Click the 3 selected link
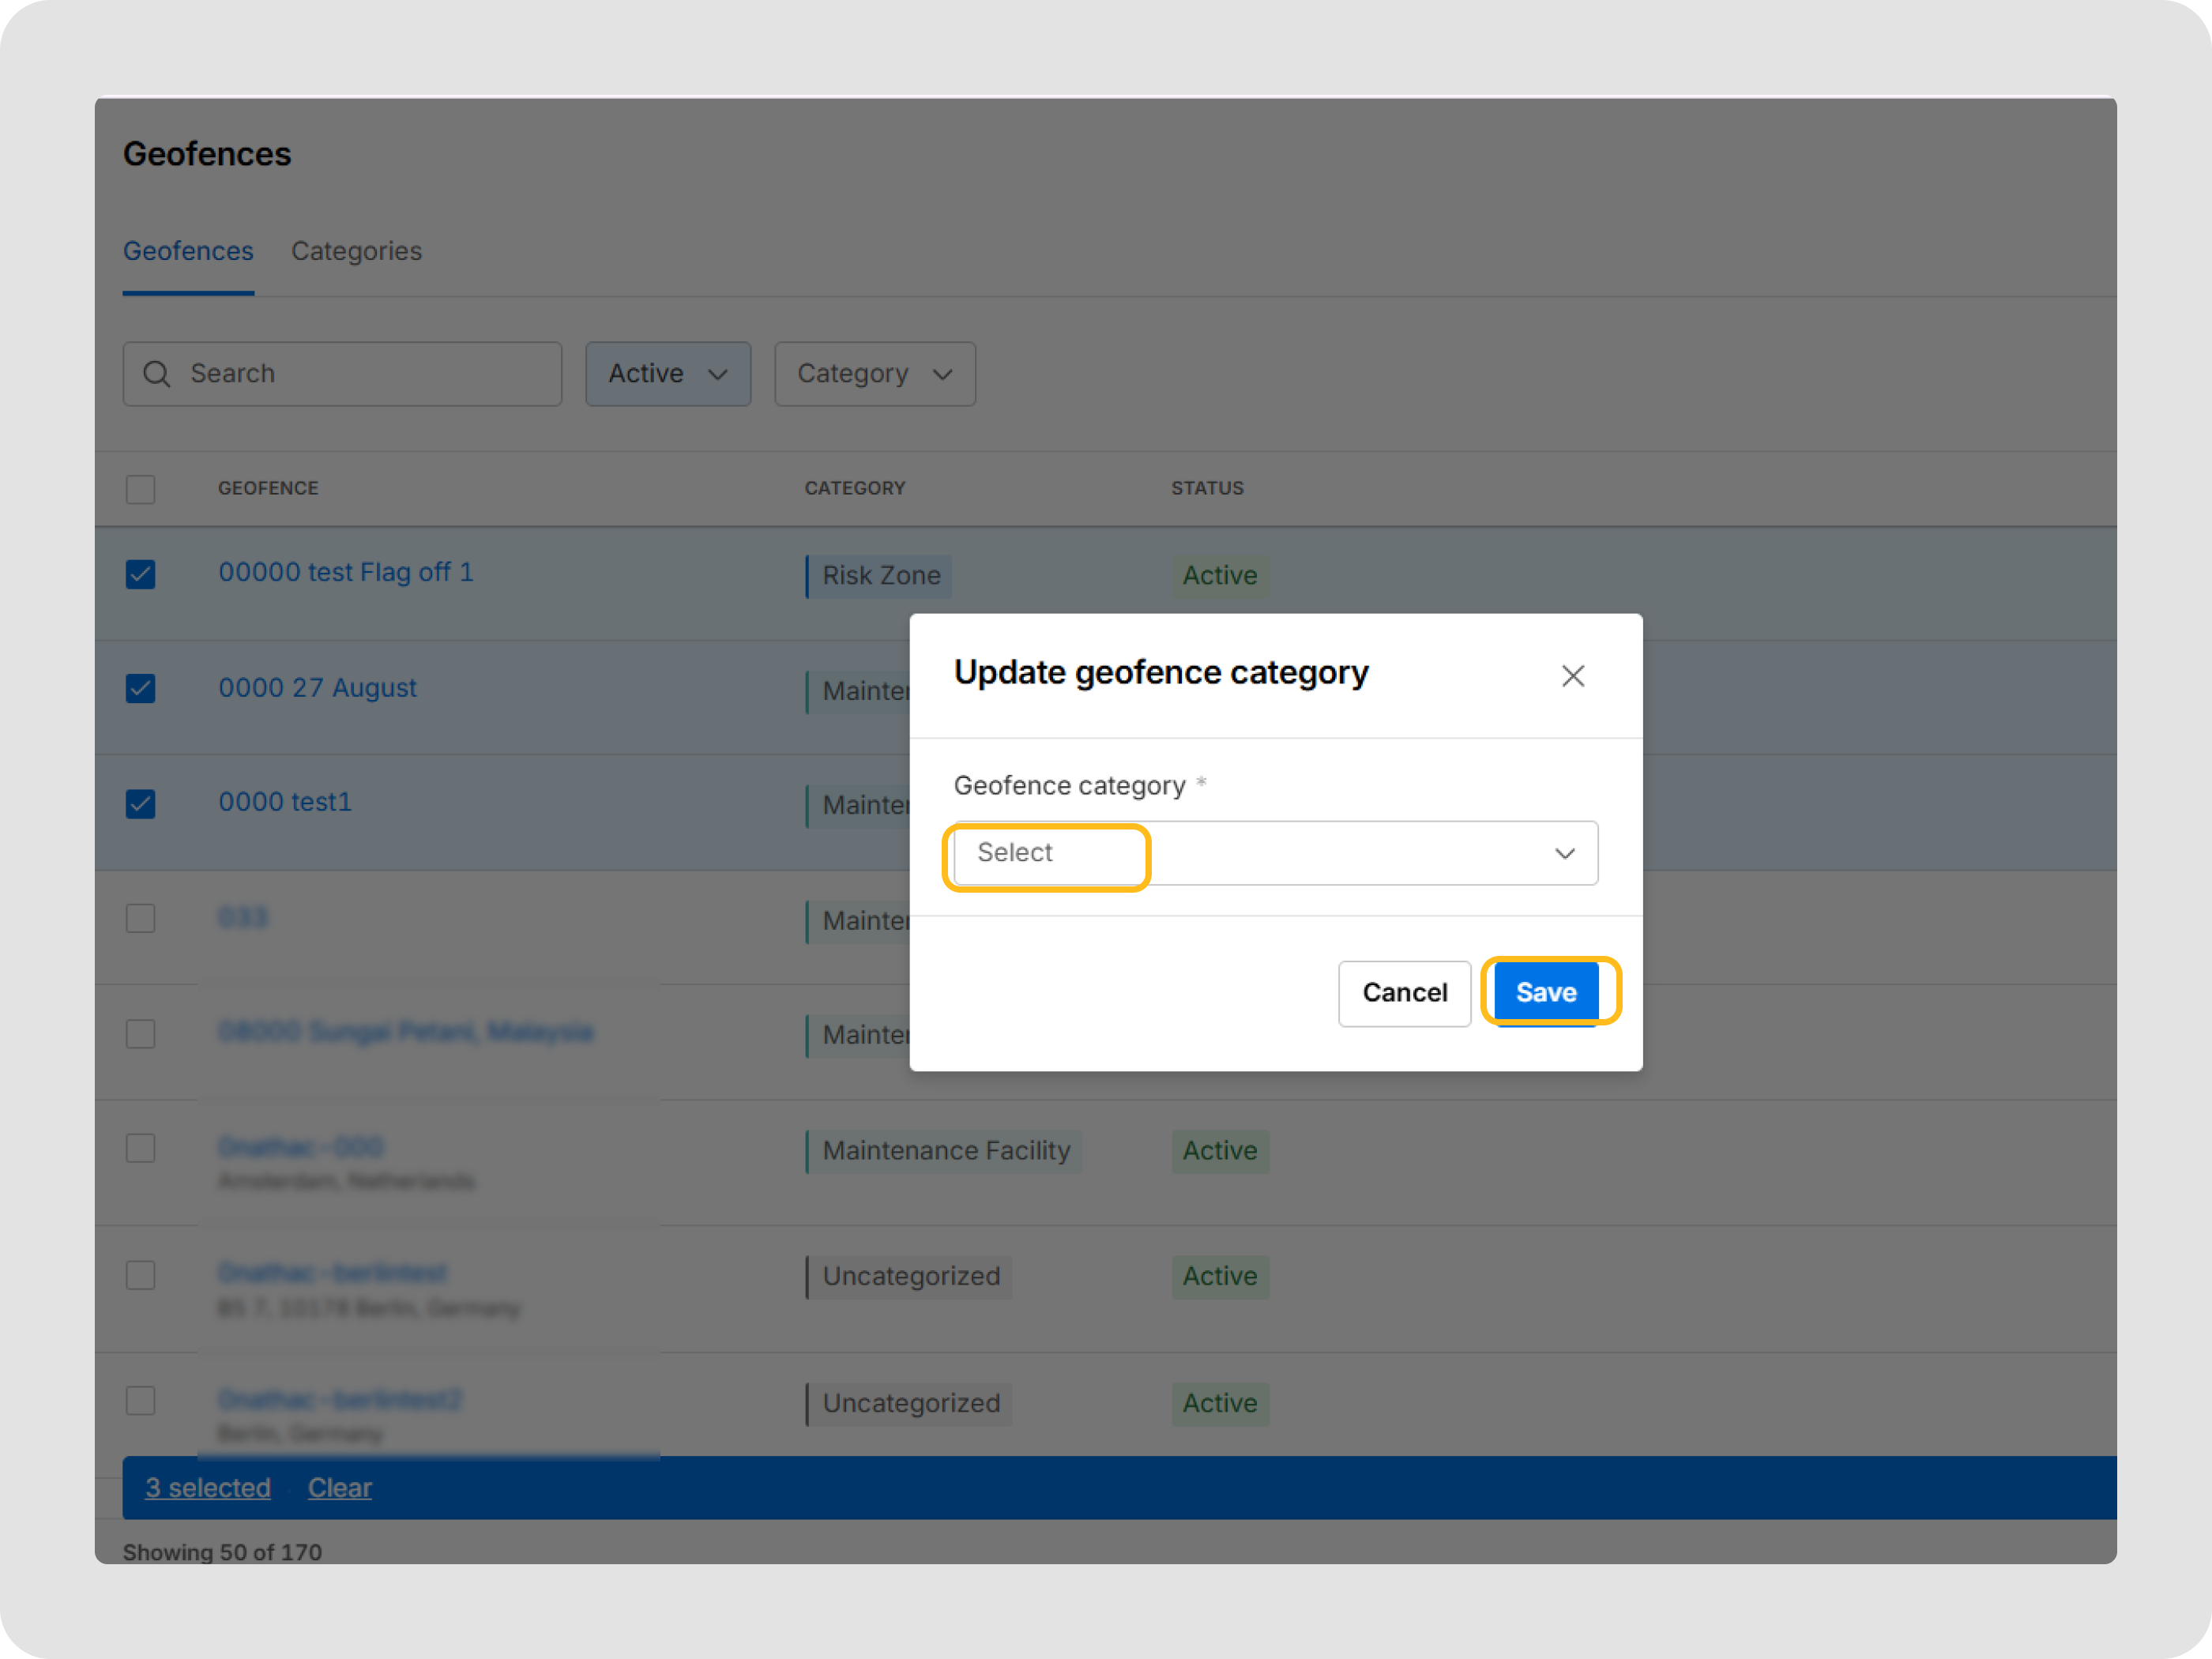Viewport: 2212px width, 1659px height. point(207,1487)
